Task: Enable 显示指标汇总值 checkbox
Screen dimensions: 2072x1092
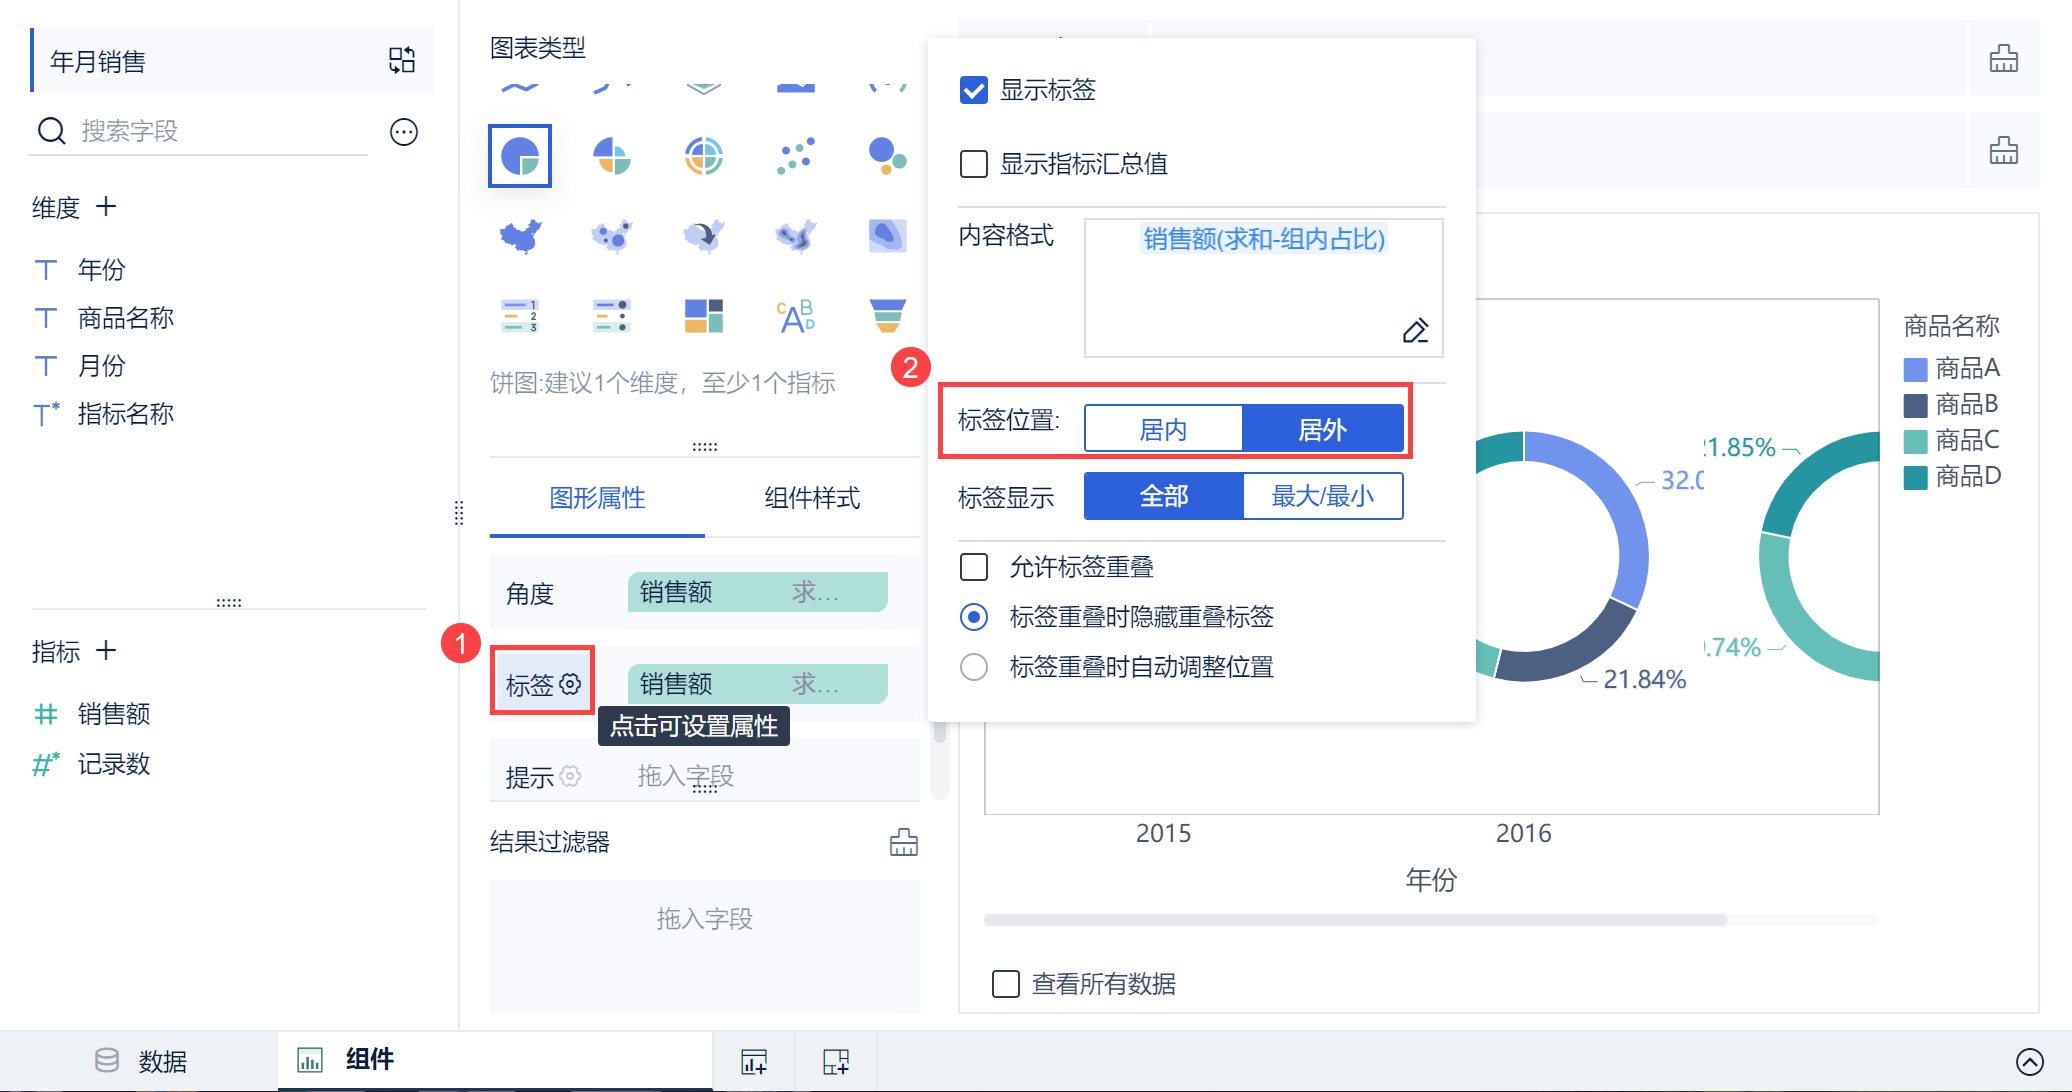Action: [x=974, y=164]
